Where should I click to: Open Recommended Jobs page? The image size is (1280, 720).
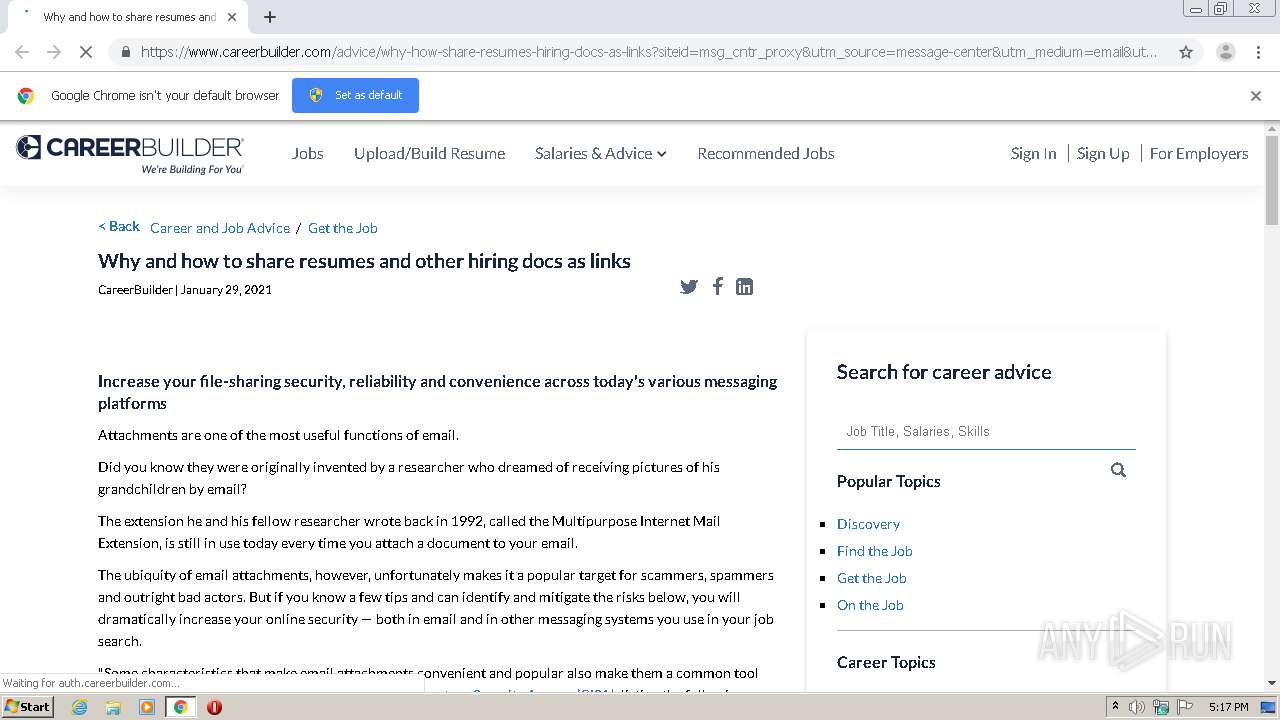pos(766,154)
